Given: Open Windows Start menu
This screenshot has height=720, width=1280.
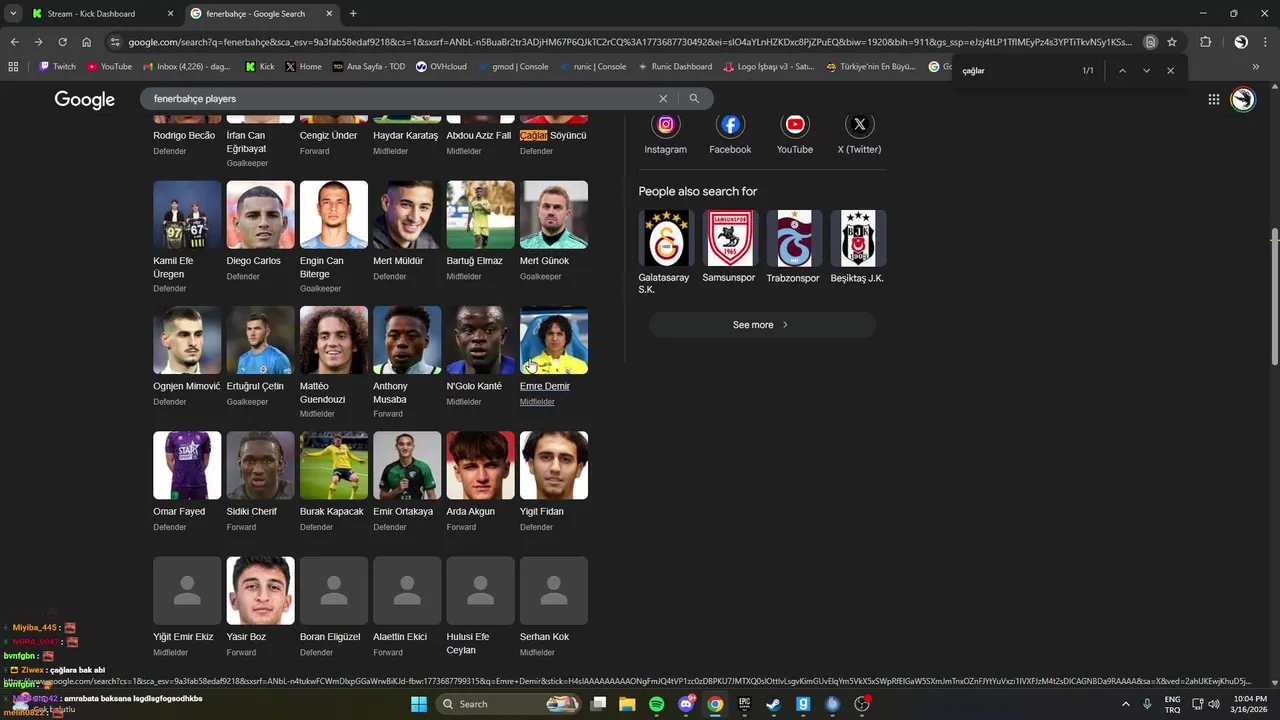Looking at the screenshot, I should (419, 704).
